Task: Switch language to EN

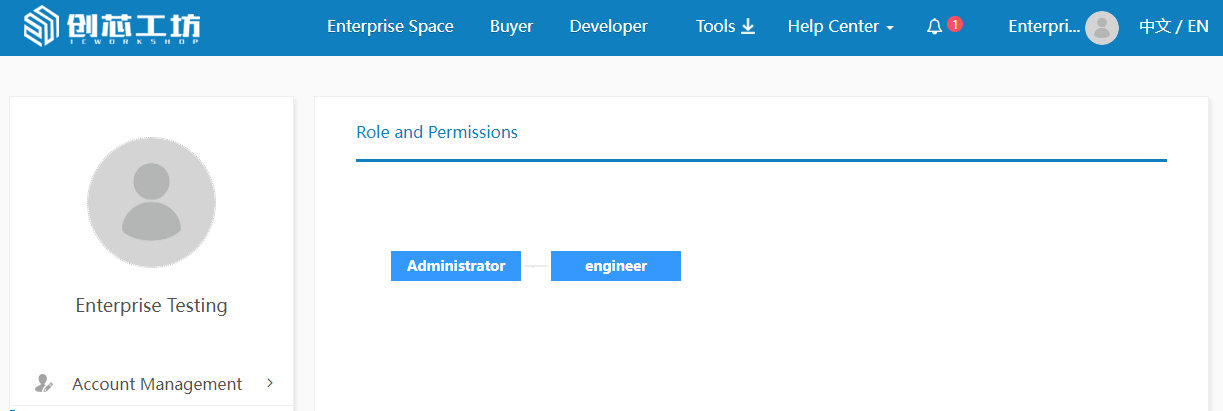Action: pos(1198,27)
